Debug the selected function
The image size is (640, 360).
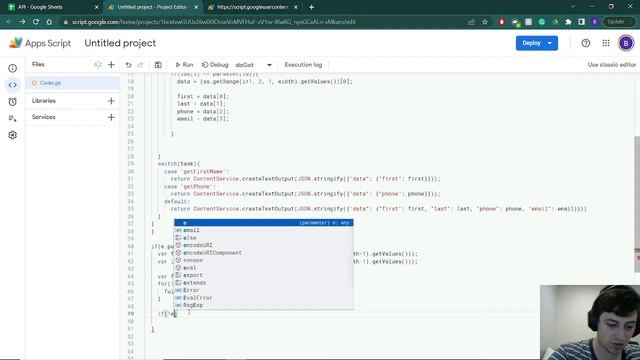point(215,65)
